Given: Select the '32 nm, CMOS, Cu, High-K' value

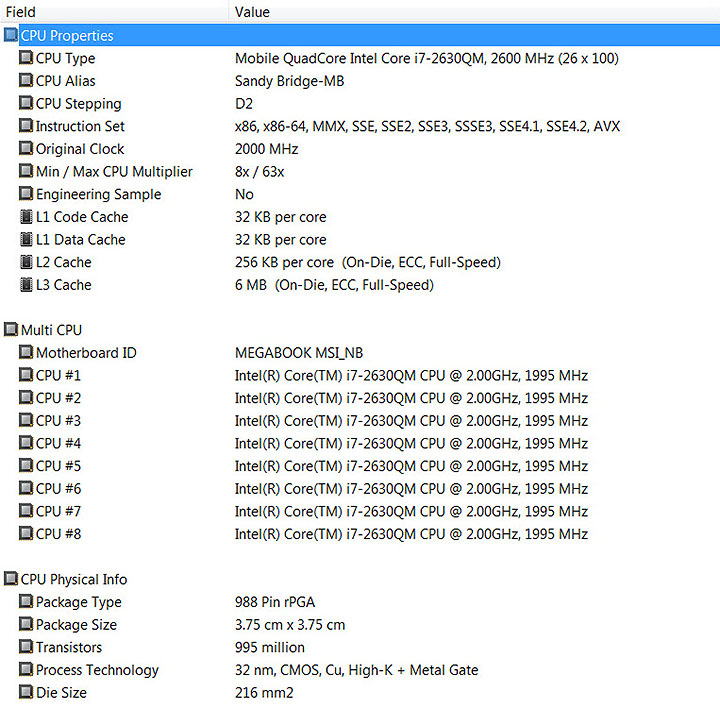Looking at the screenshot, I should click(357, 670).
